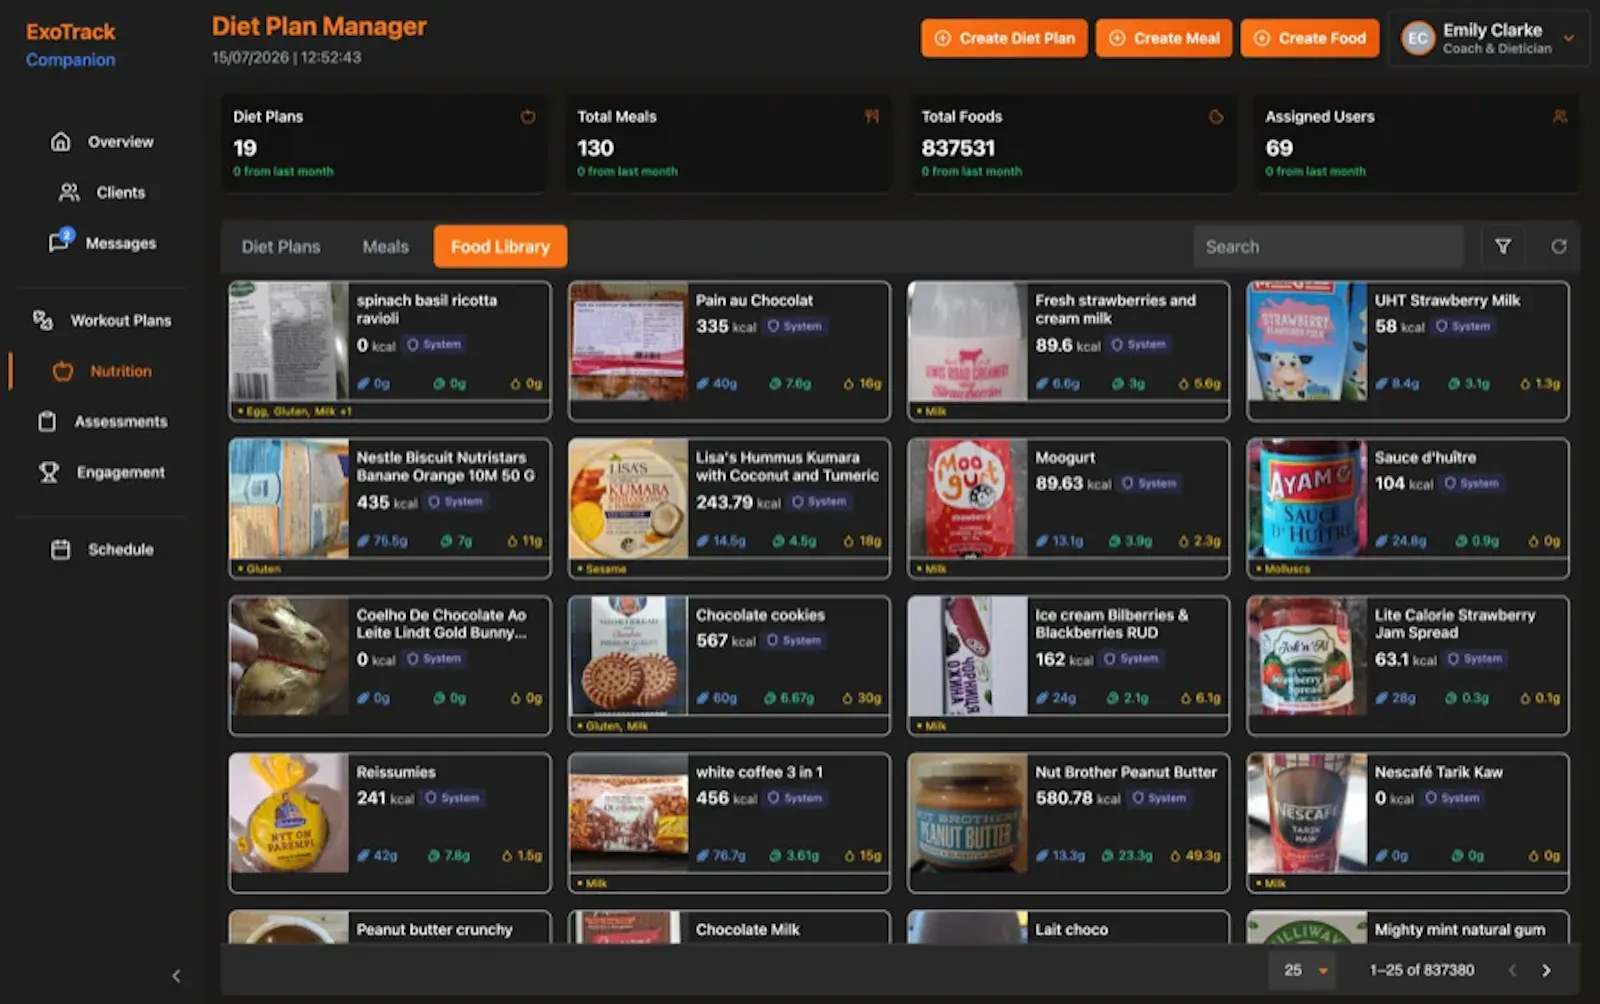Open spinach basil ricotta ravioli thumbnail
1600x1004 pixels.
click(x=289, y=341)
